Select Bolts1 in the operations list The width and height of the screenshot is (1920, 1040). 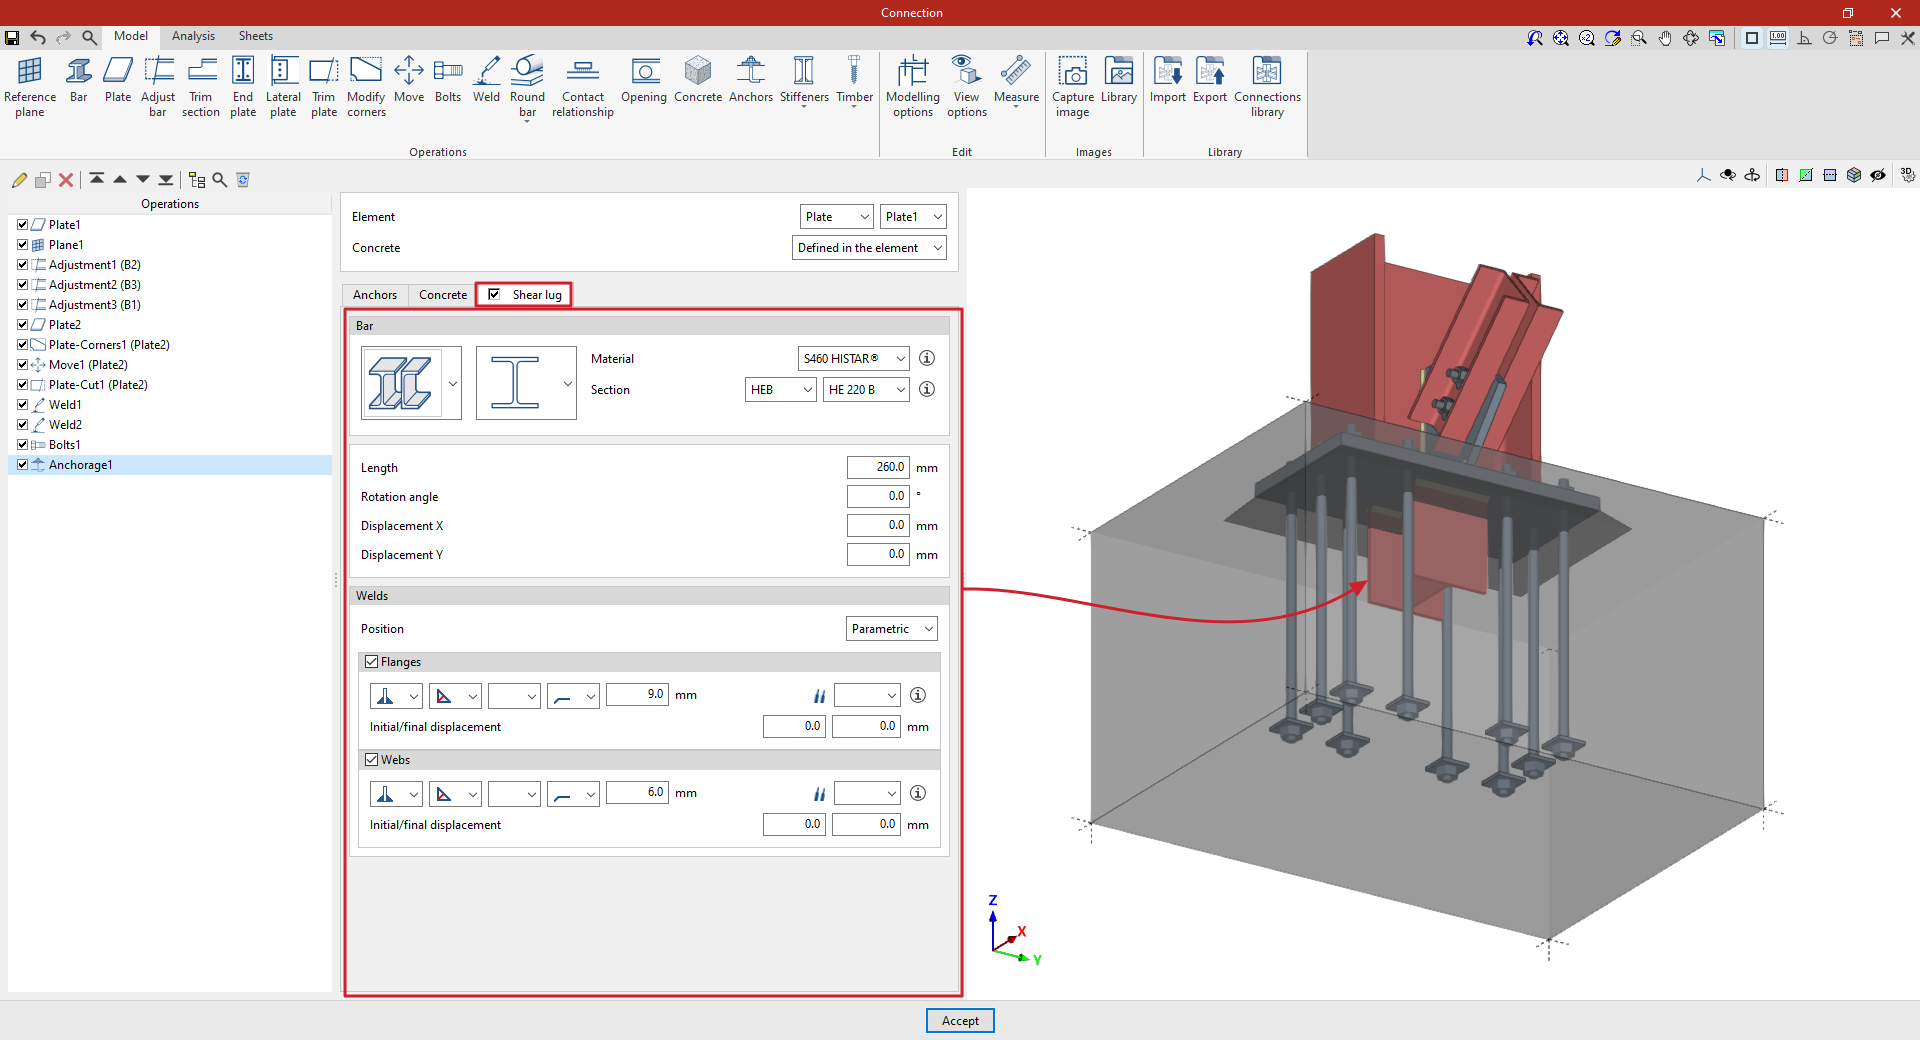pyautogui.click(x=65, y=445)
